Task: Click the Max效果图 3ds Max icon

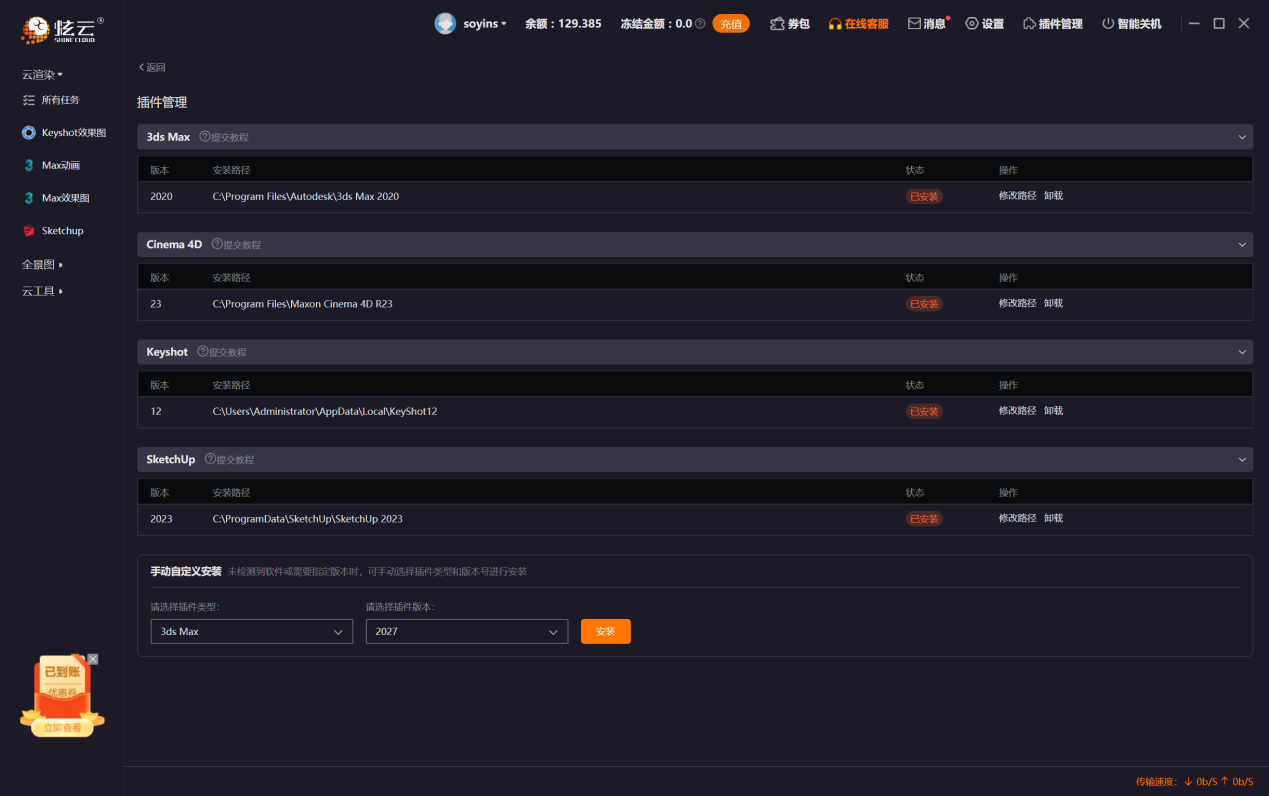Action: 29,198
